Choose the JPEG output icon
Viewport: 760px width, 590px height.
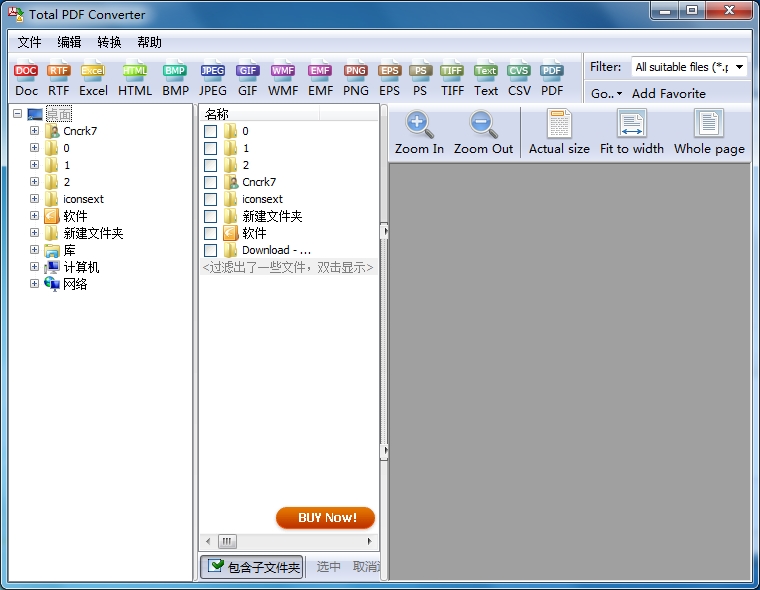tap(213, 80)
